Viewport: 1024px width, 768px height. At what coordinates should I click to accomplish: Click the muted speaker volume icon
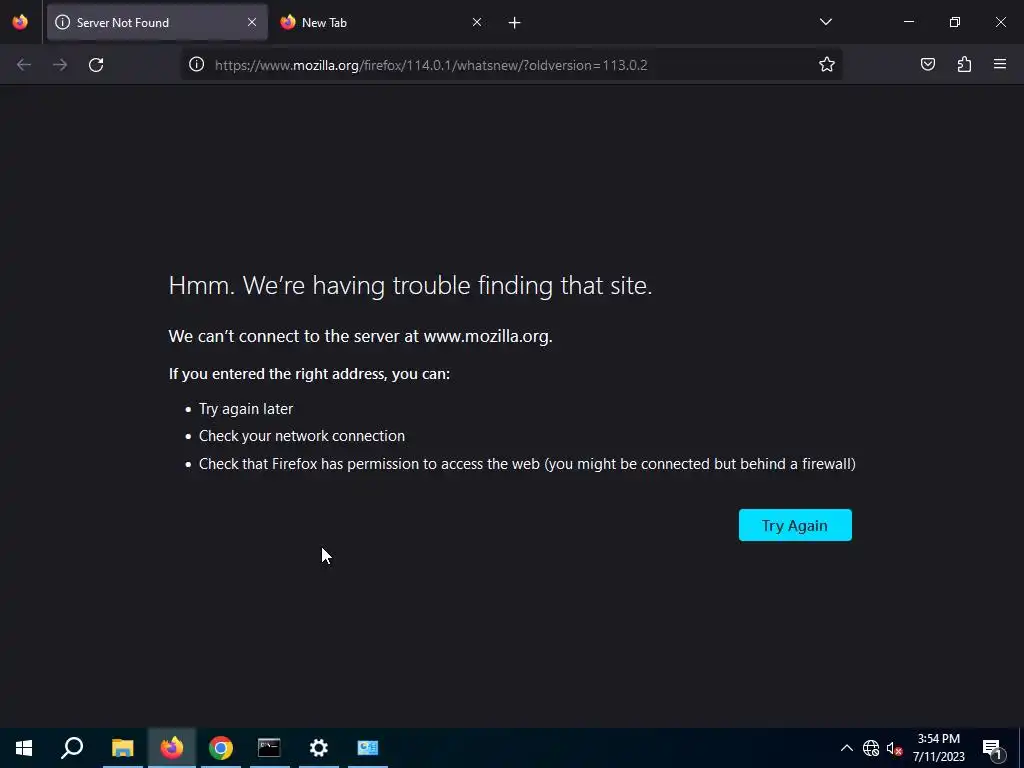[x=894, y=748]
